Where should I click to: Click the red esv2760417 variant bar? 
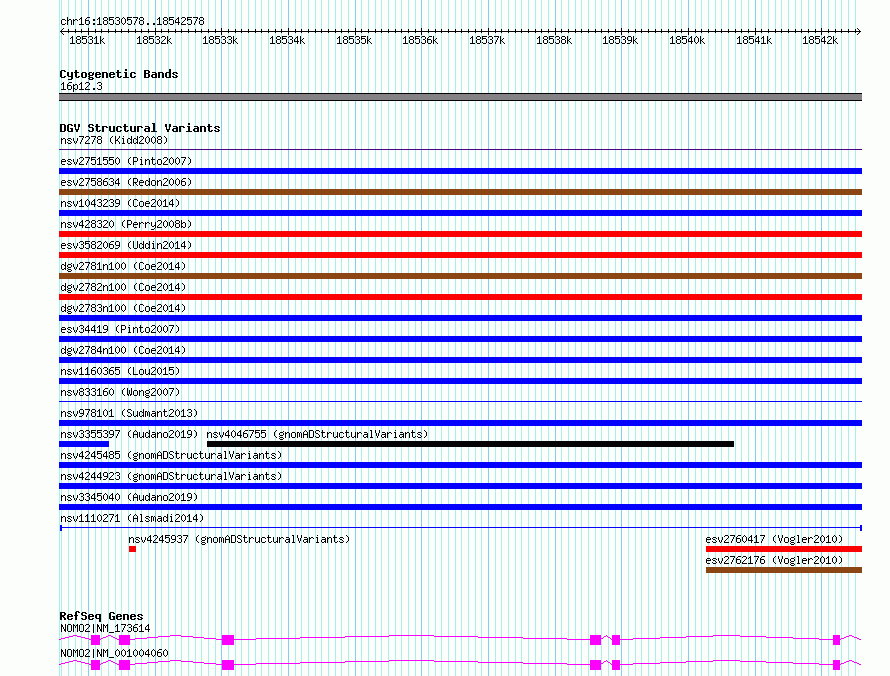(784, 549)
